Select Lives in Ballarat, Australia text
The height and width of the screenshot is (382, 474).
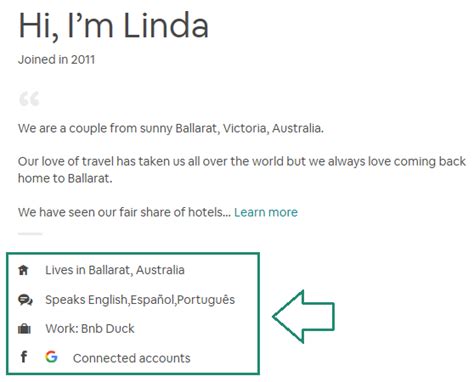coord(115,270)
